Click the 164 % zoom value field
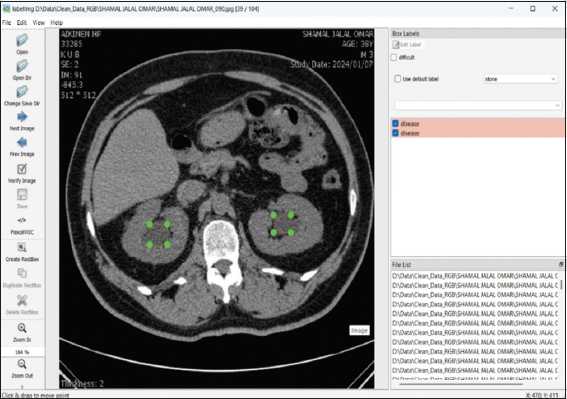 tap(22, 352)
